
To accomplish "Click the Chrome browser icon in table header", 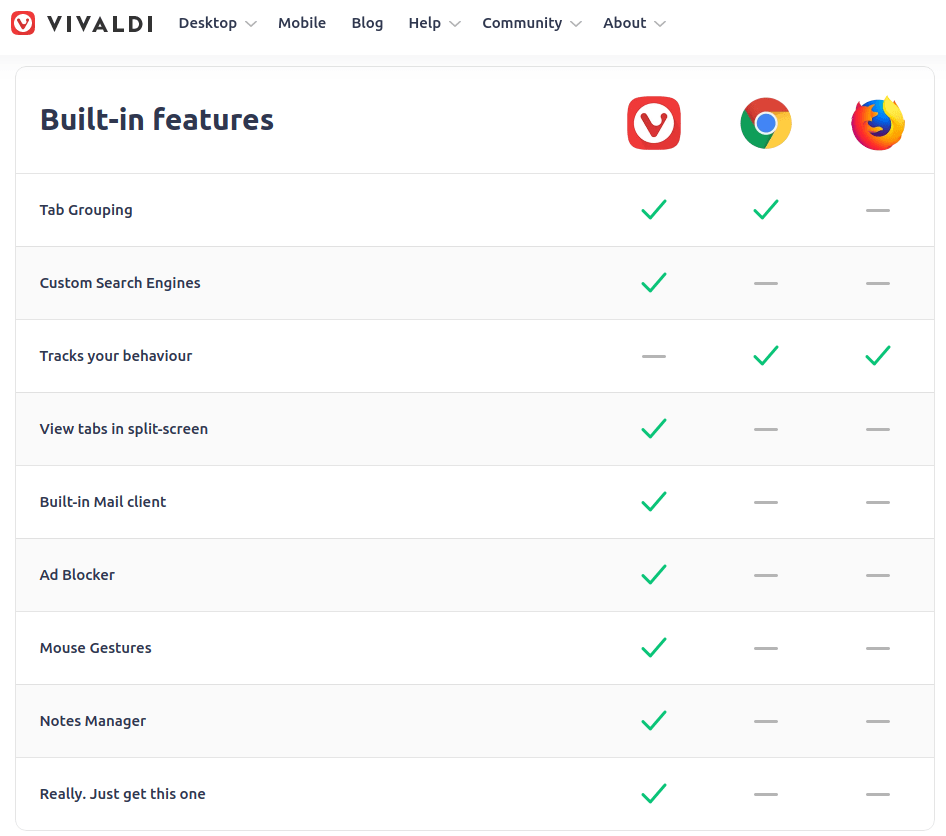I will click(x=766, y=123).
